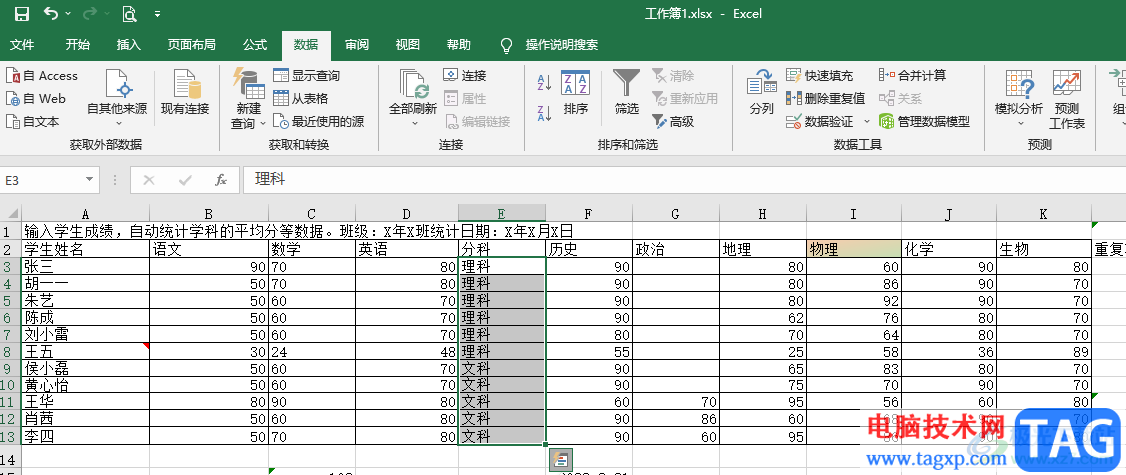Open the 帮助 ribbon tab

(459, 45)
